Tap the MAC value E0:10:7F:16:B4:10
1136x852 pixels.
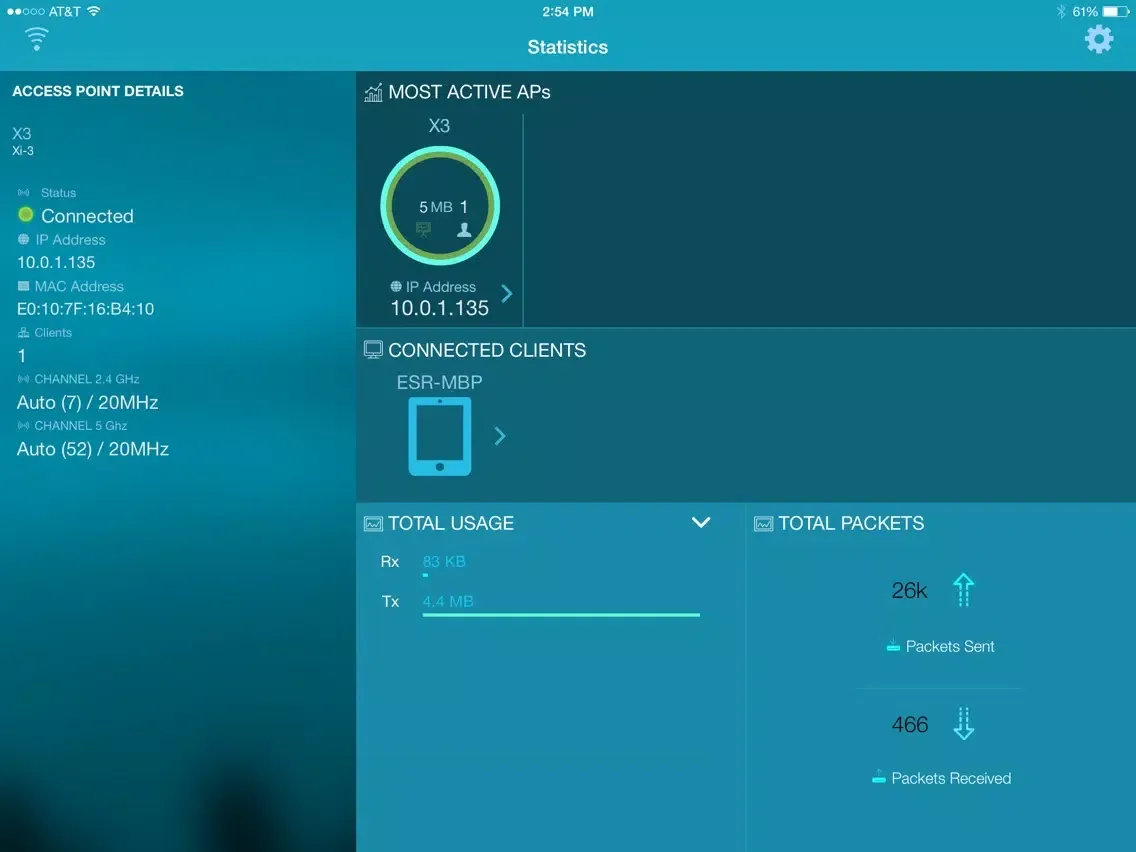[85, 309]
